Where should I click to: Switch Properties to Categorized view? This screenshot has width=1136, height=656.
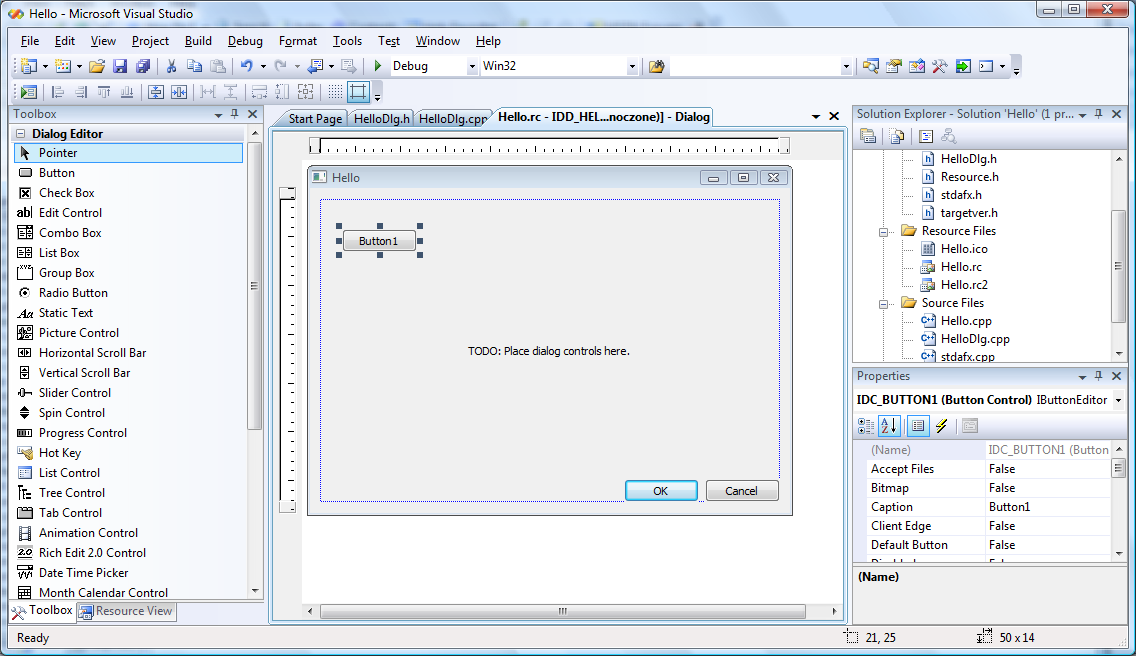coord(866,426)
